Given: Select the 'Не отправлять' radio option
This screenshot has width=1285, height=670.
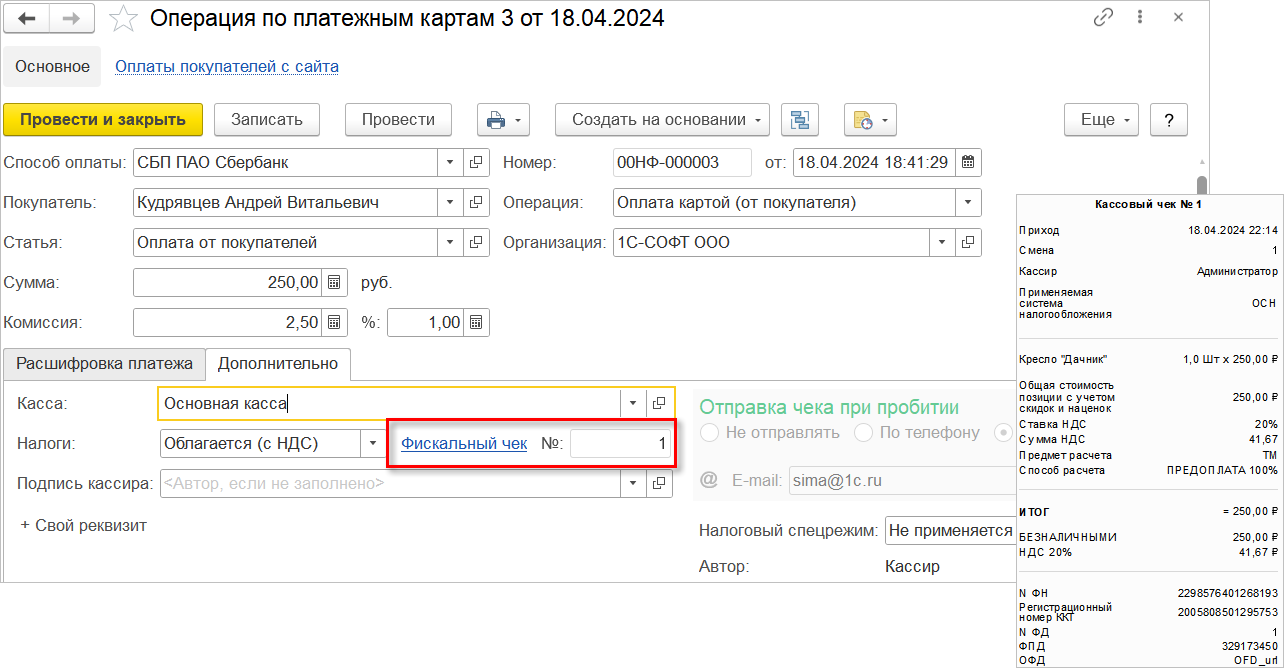Looking at the screenshot, I should [x=711, y=433].
